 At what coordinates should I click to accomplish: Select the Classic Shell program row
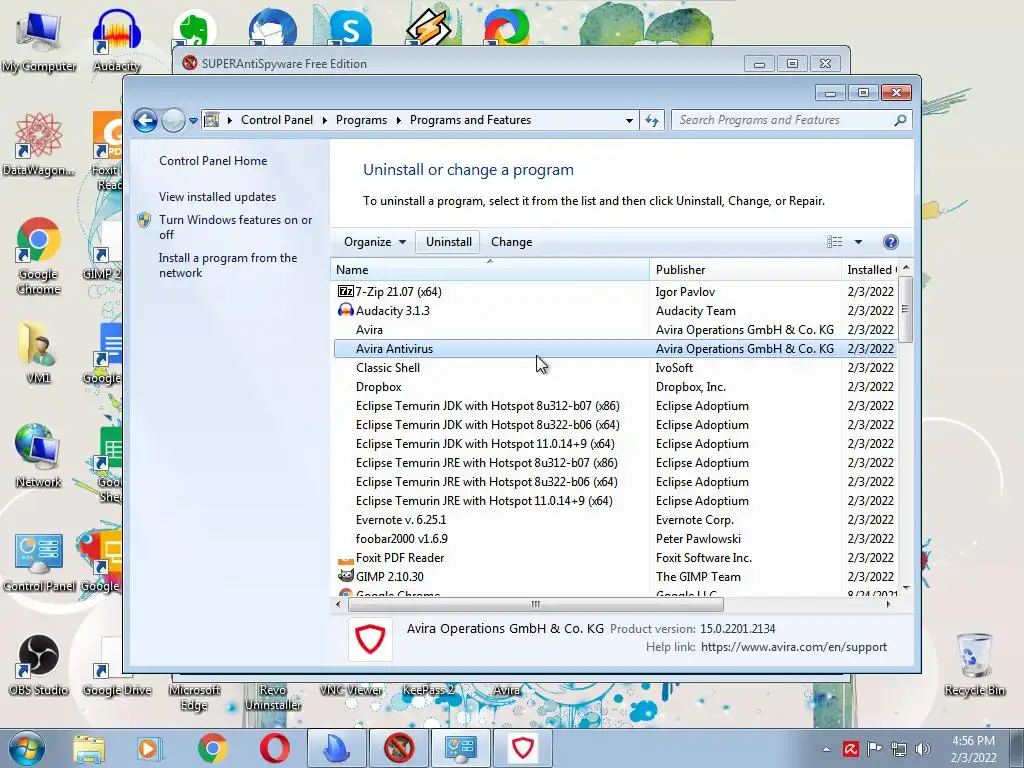tap(614, 368)
